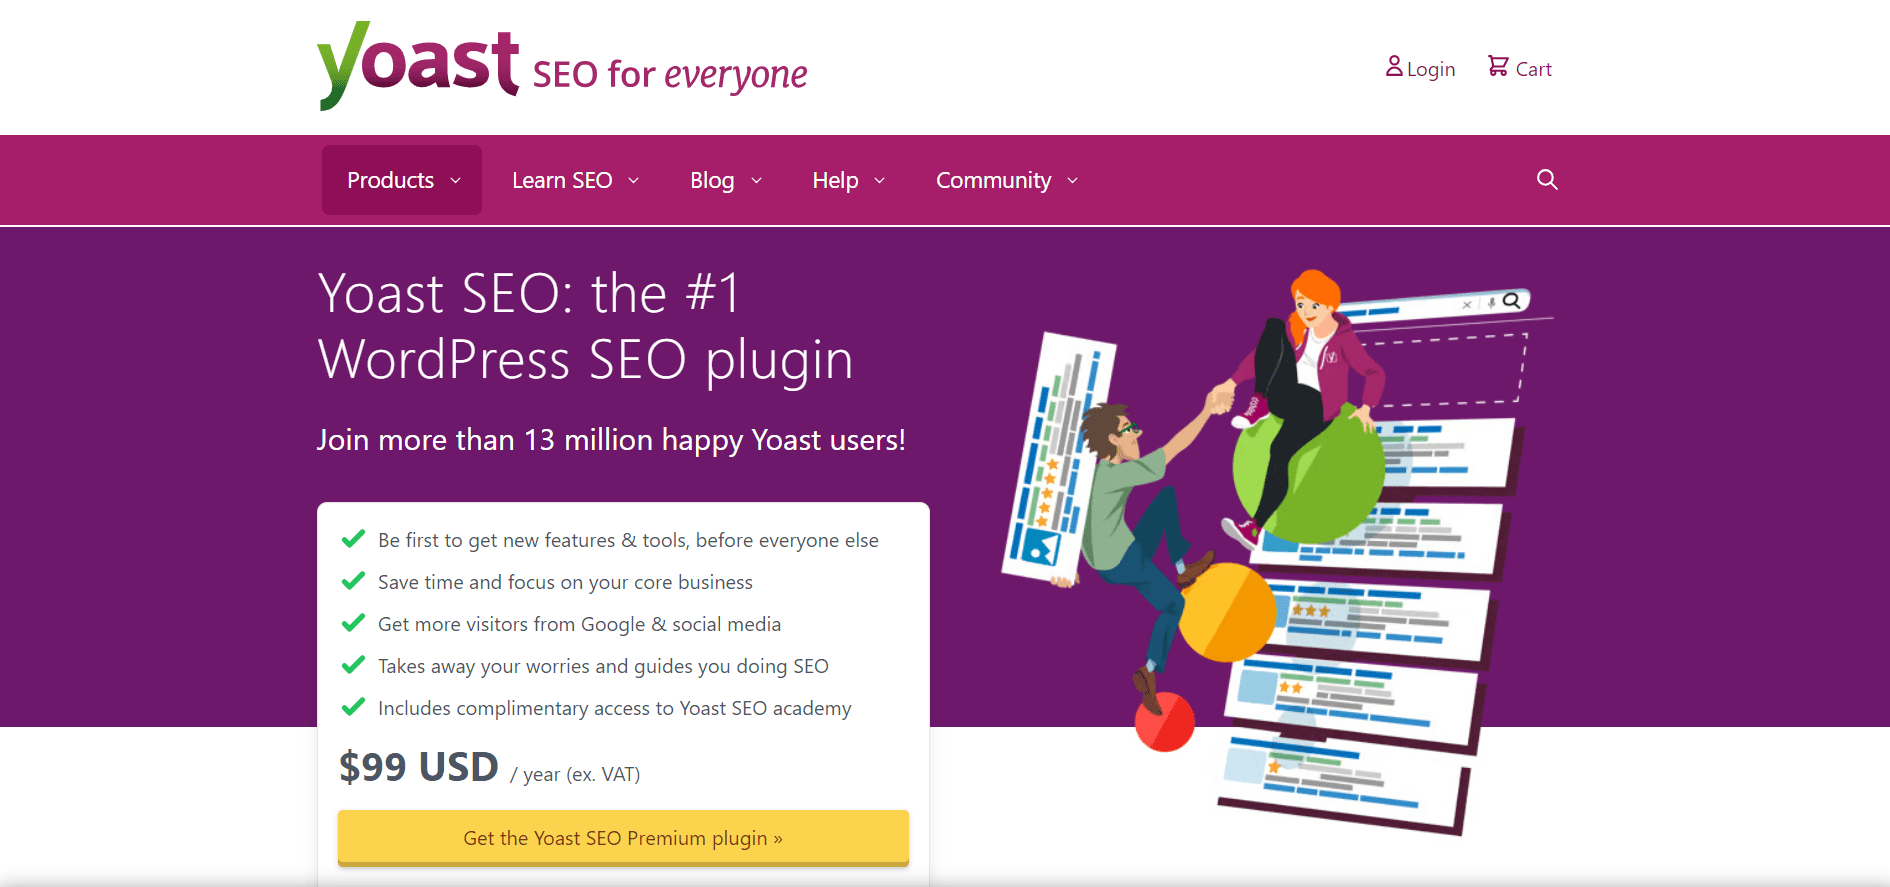1890x887 pixels.
Task: Expand the Community dropdown chevron
Action: (x=1072, y=181)
